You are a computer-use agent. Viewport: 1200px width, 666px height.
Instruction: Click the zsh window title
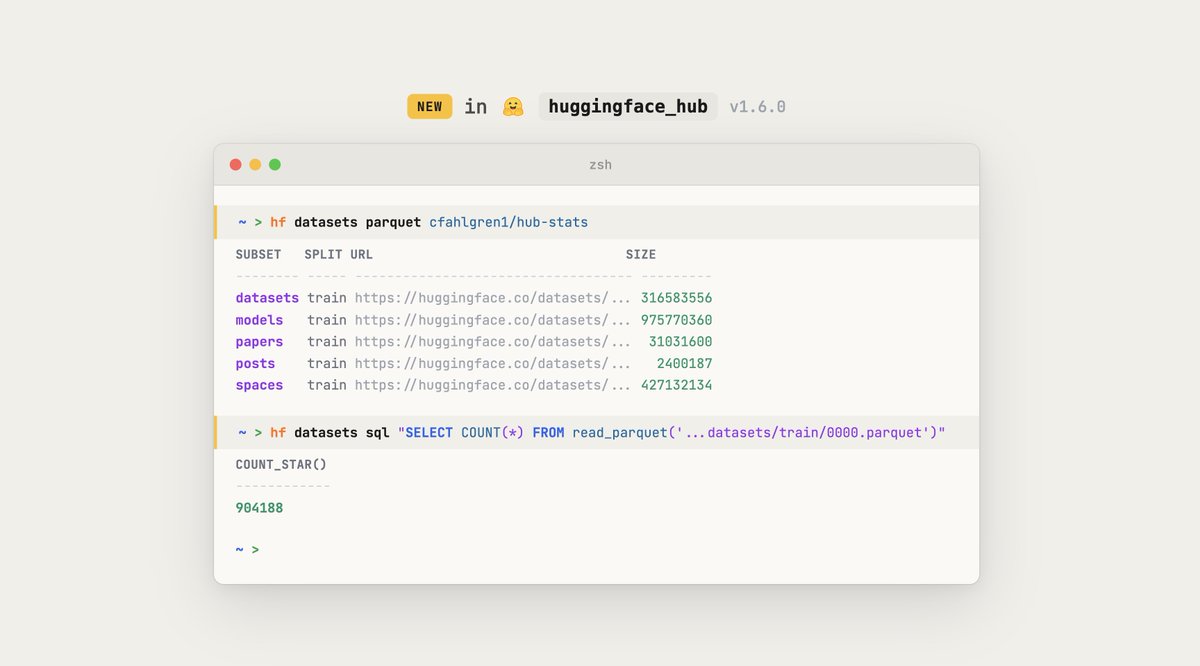(x=600, y=165)
